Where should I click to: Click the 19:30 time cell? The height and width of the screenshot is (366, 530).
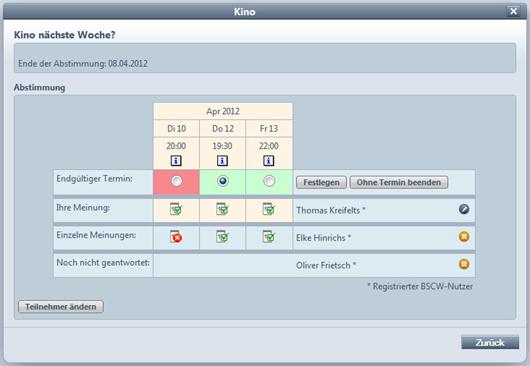[x=222, y=146]
